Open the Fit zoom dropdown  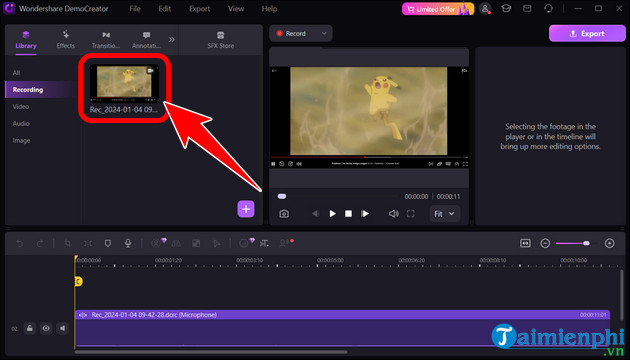tap(444, 214)
